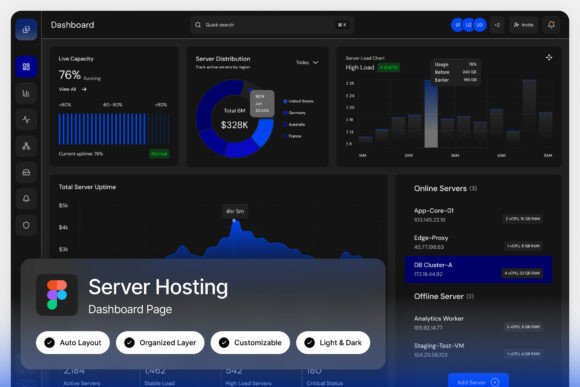Click the +2 more users badge
Screen dimensions: 580x387
tap(497, 25)
